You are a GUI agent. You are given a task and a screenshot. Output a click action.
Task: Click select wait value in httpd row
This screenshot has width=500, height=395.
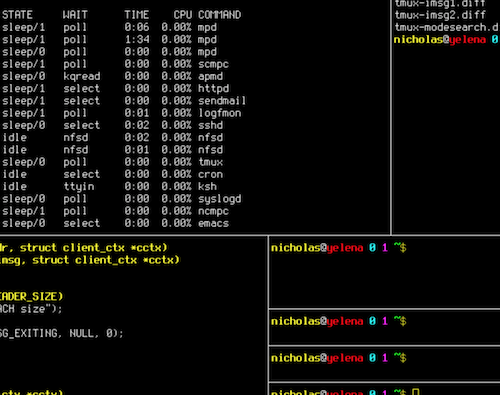click(x=82, y=89)
